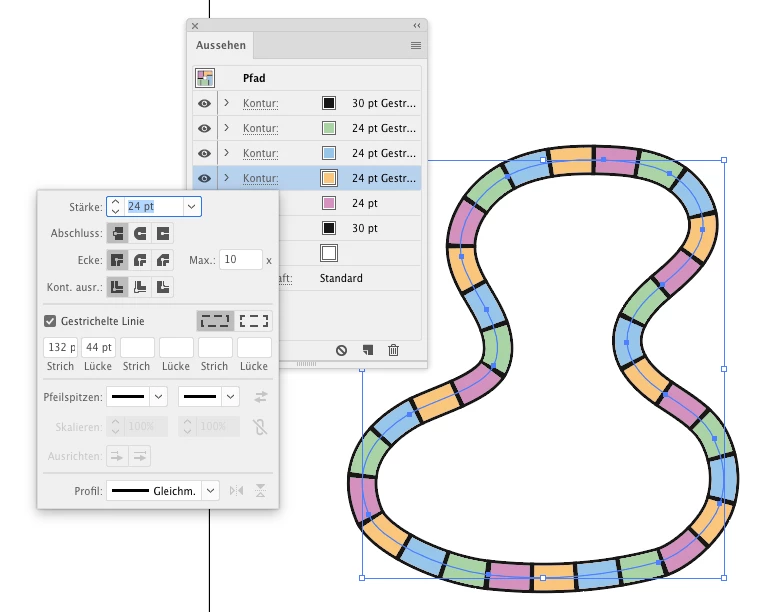Click the extend arrow tip beyond path icon
The image size is (771, 612).
117,457
